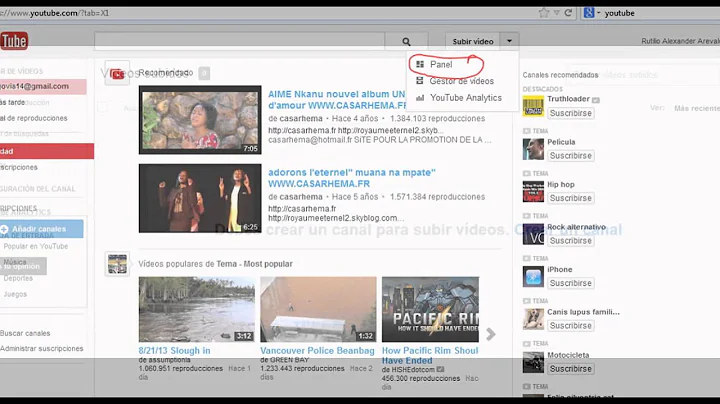Click Película channel avatar
Screen dimensions: 720x404
(533, 149)
